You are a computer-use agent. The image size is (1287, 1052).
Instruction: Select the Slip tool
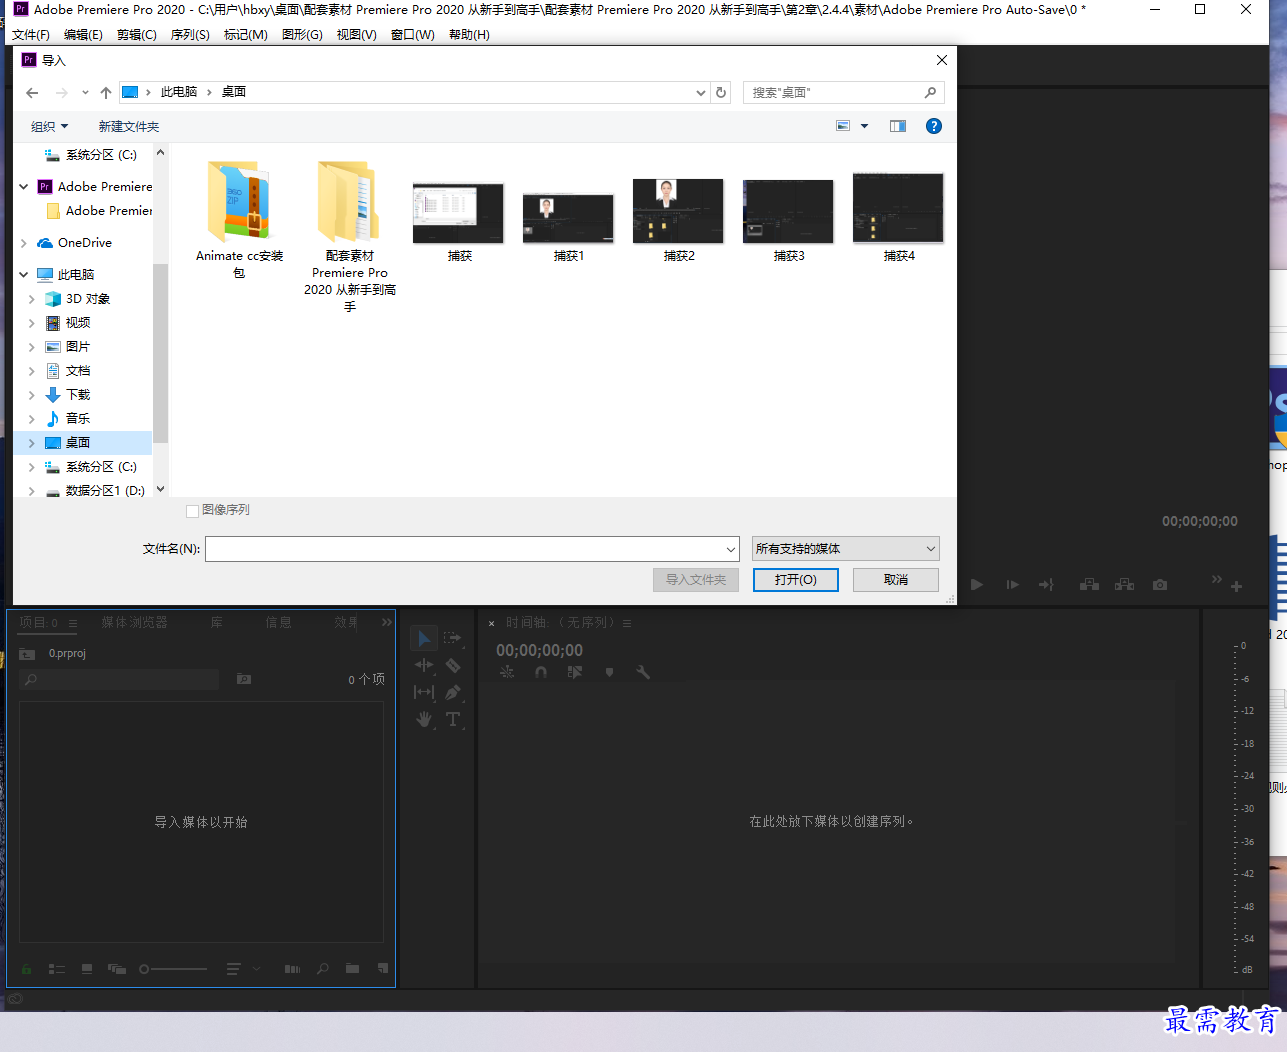(x=424, y=692)
